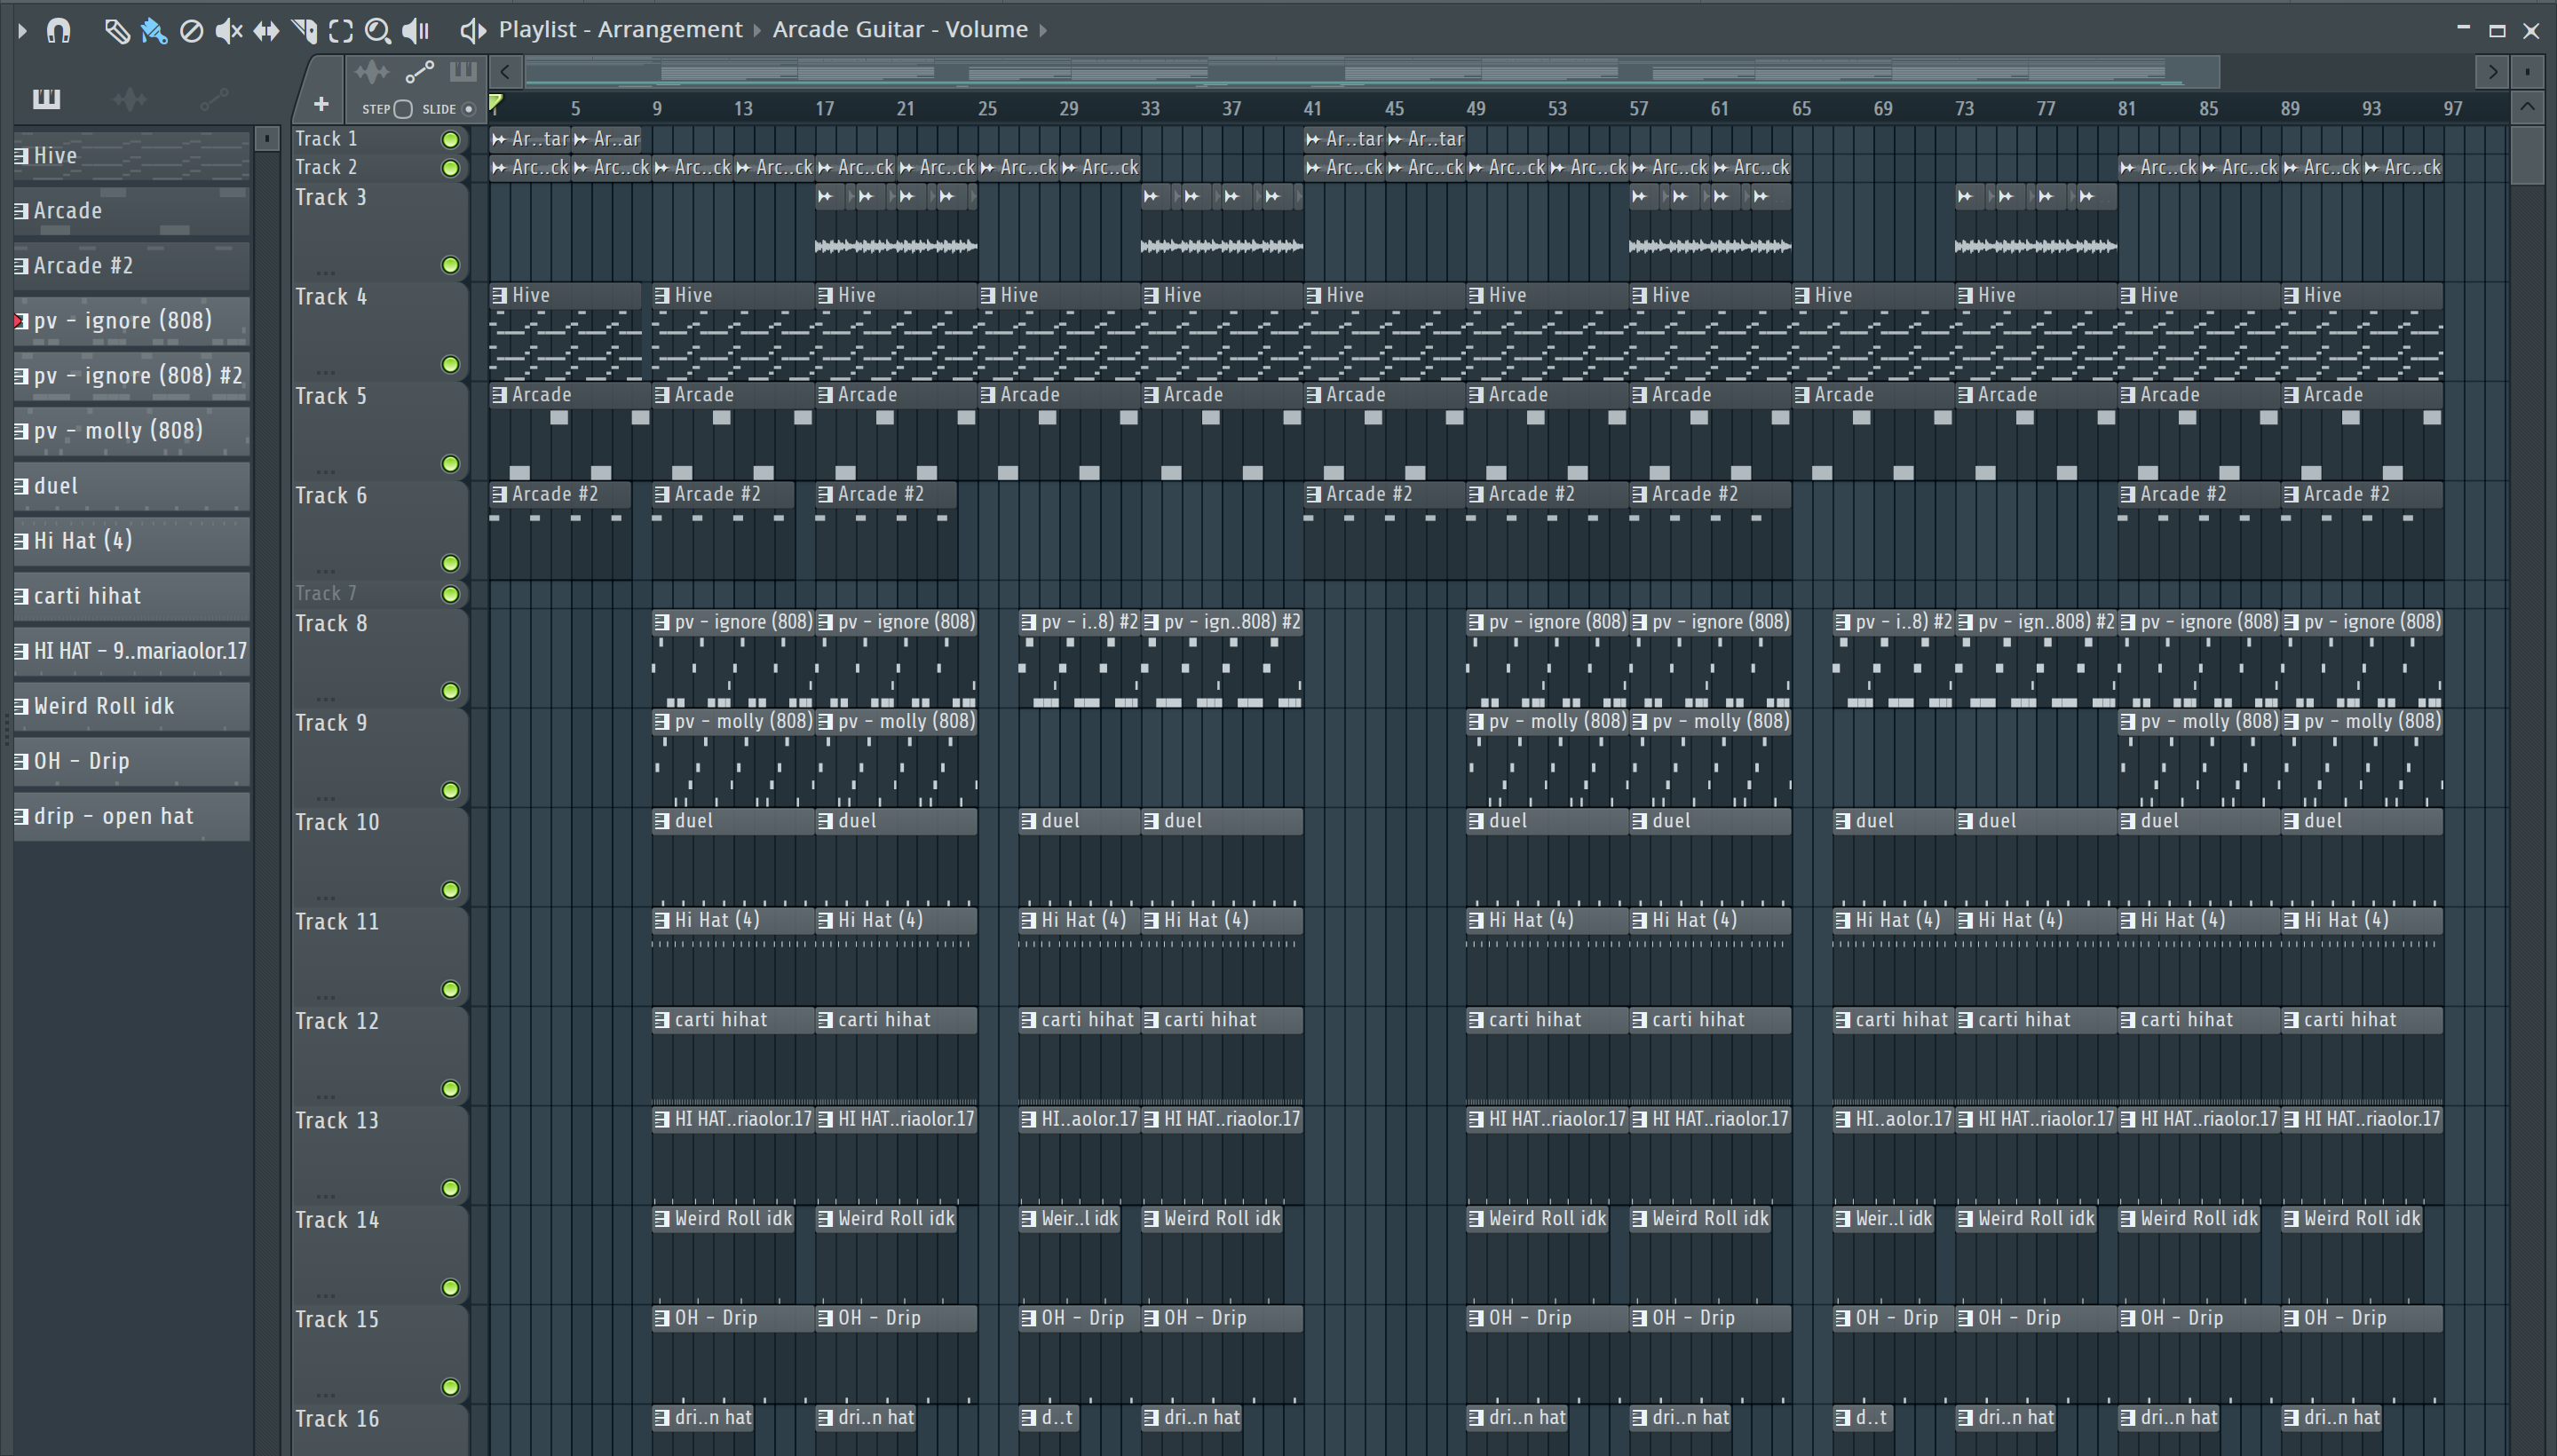This screenshot has height=1456, width=2557.
Task: Open the Playlist options menu arrow
Action: click(x=22, y=31)
